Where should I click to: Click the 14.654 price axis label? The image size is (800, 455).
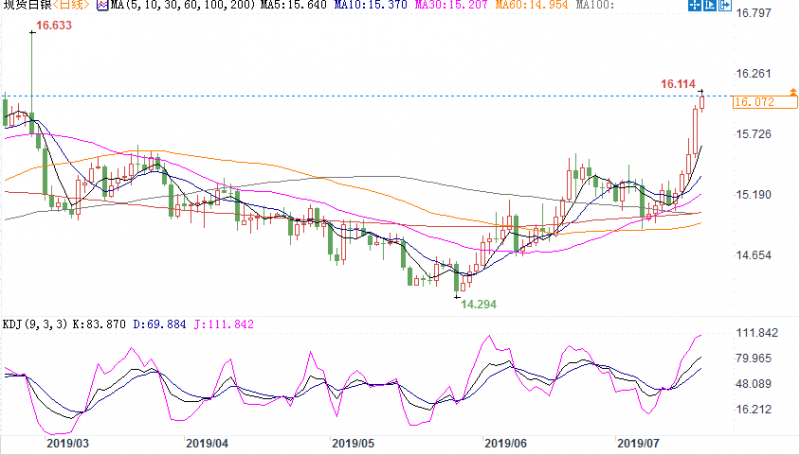(753, 256)
